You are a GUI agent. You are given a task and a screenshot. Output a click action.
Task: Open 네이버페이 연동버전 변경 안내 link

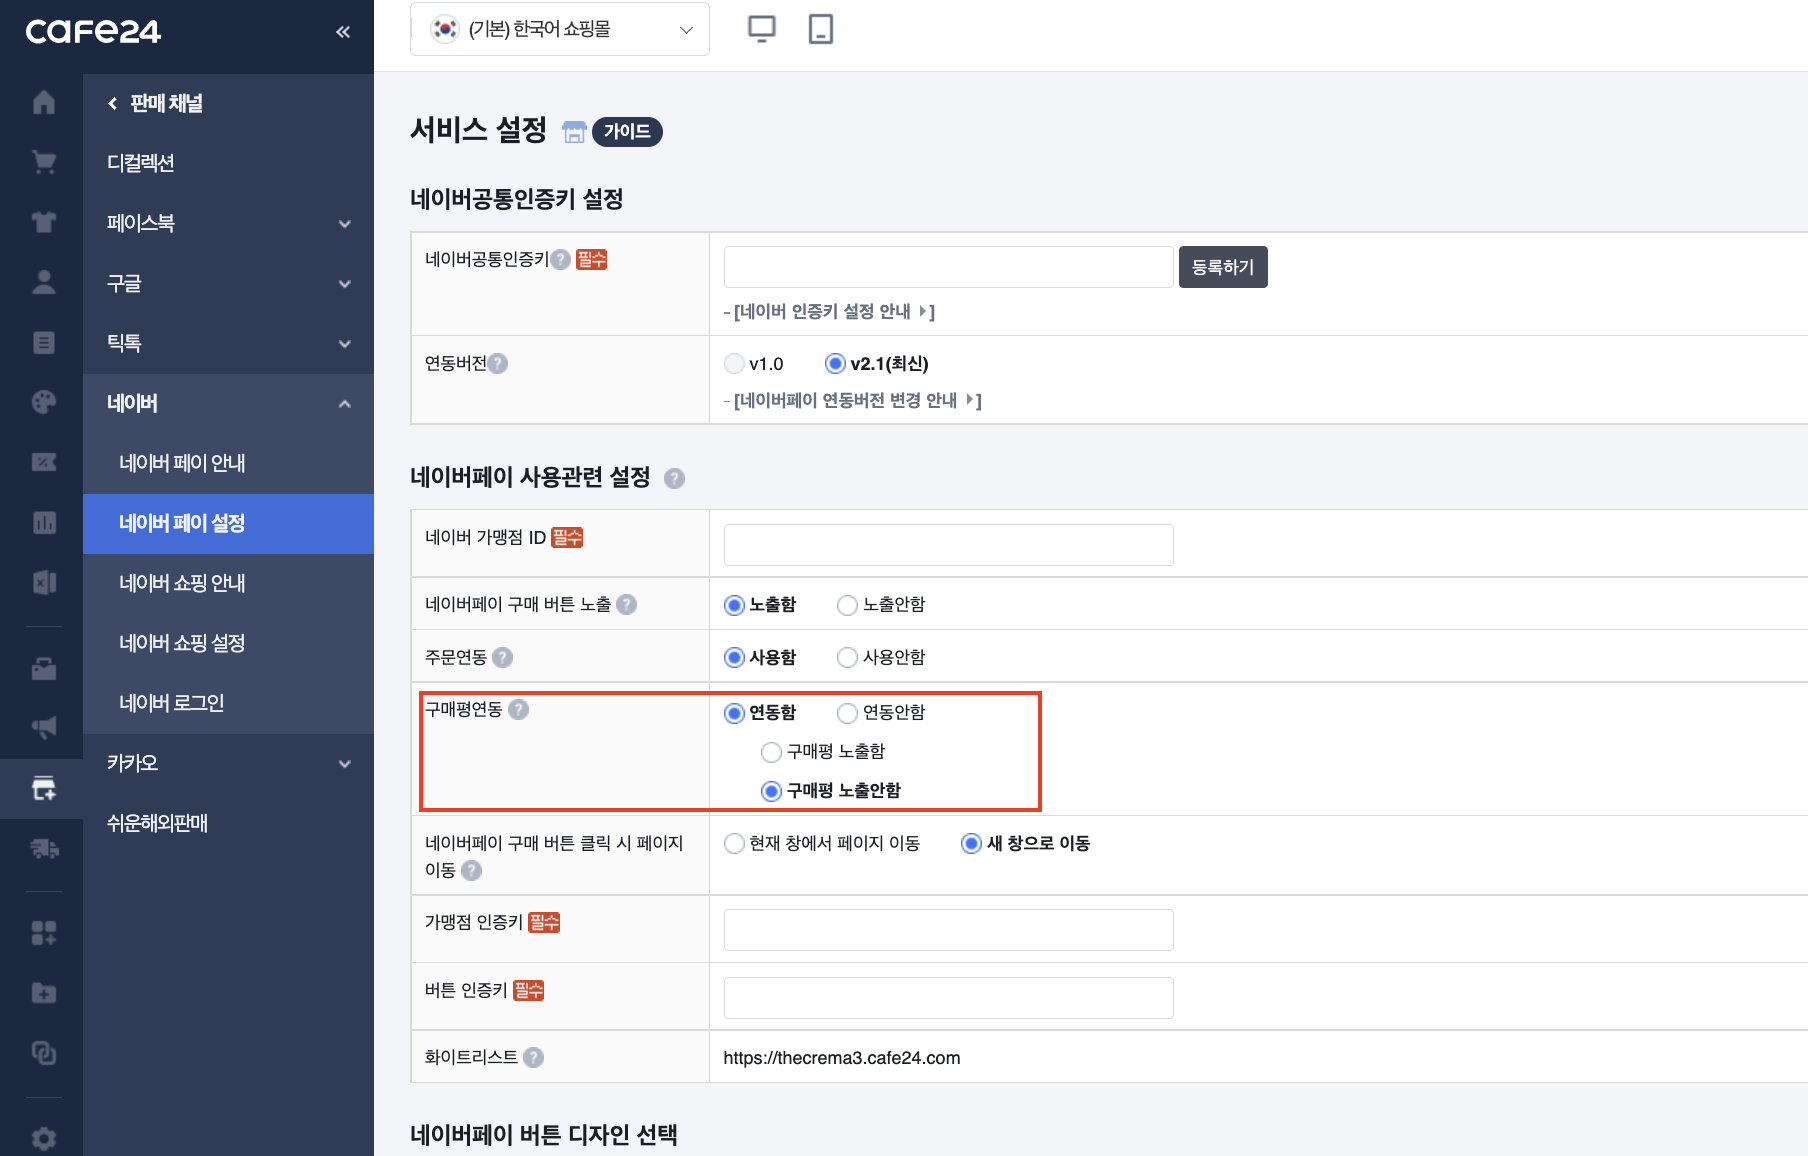857,401
